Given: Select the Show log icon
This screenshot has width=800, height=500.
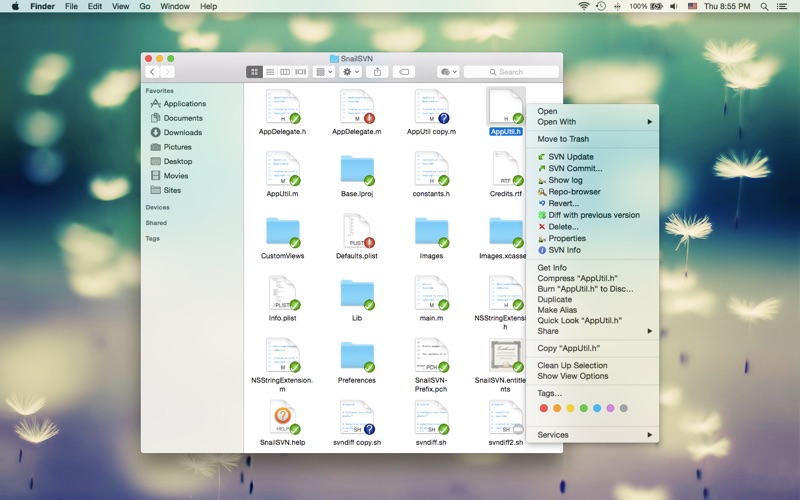Looking at the screenshot, I should 542,180.
